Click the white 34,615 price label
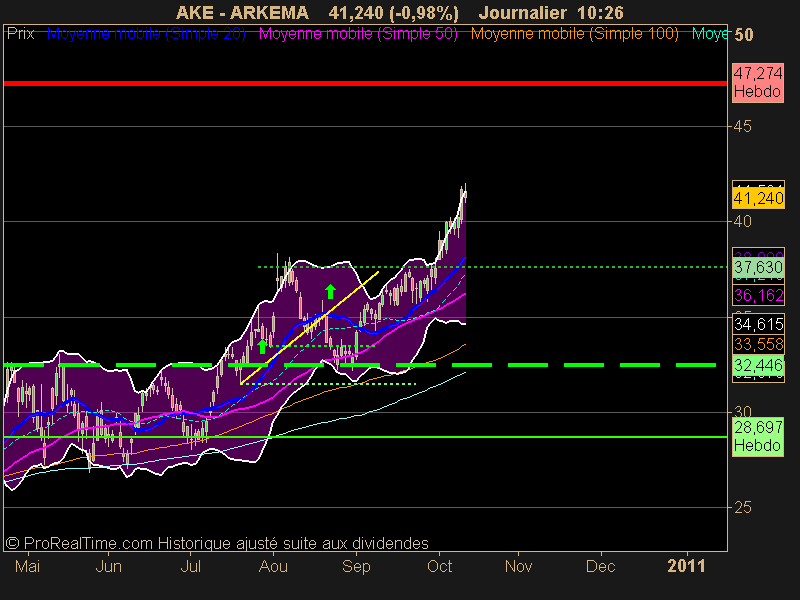Viewport: 800px width, 600px height. coord(758,324)
